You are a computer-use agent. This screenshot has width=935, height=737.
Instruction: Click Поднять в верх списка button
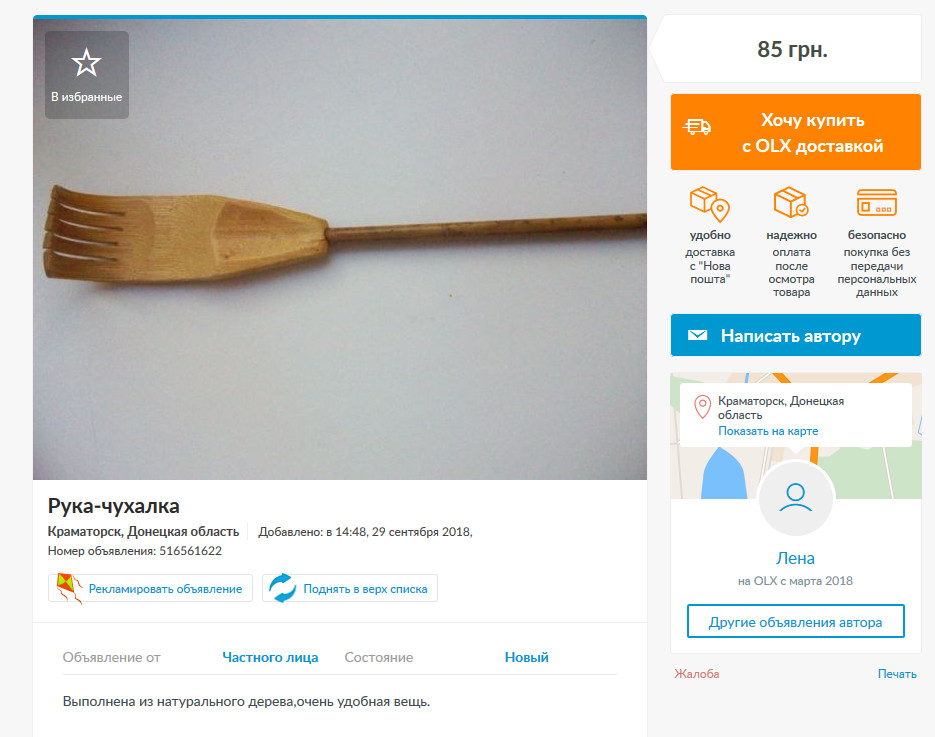pyautogui.click(x=350, y=588)
